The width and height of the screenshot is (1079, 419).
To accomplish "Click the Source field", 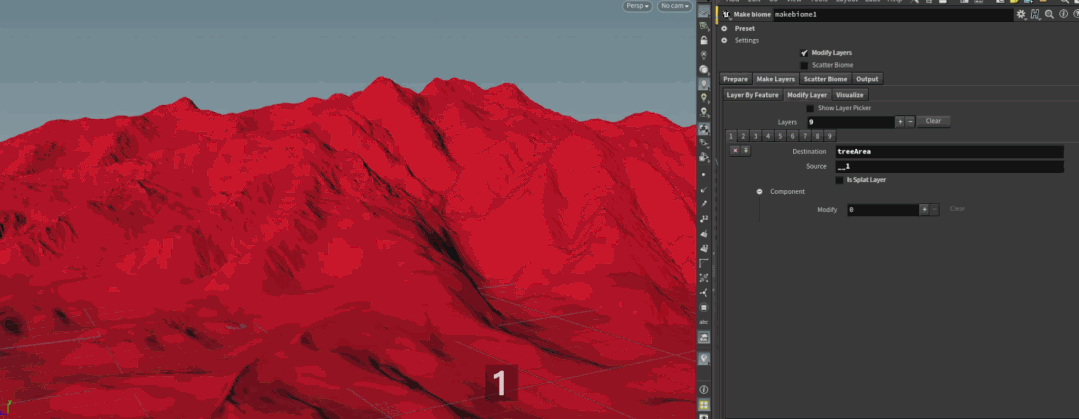I will click(x=950, y=166).
